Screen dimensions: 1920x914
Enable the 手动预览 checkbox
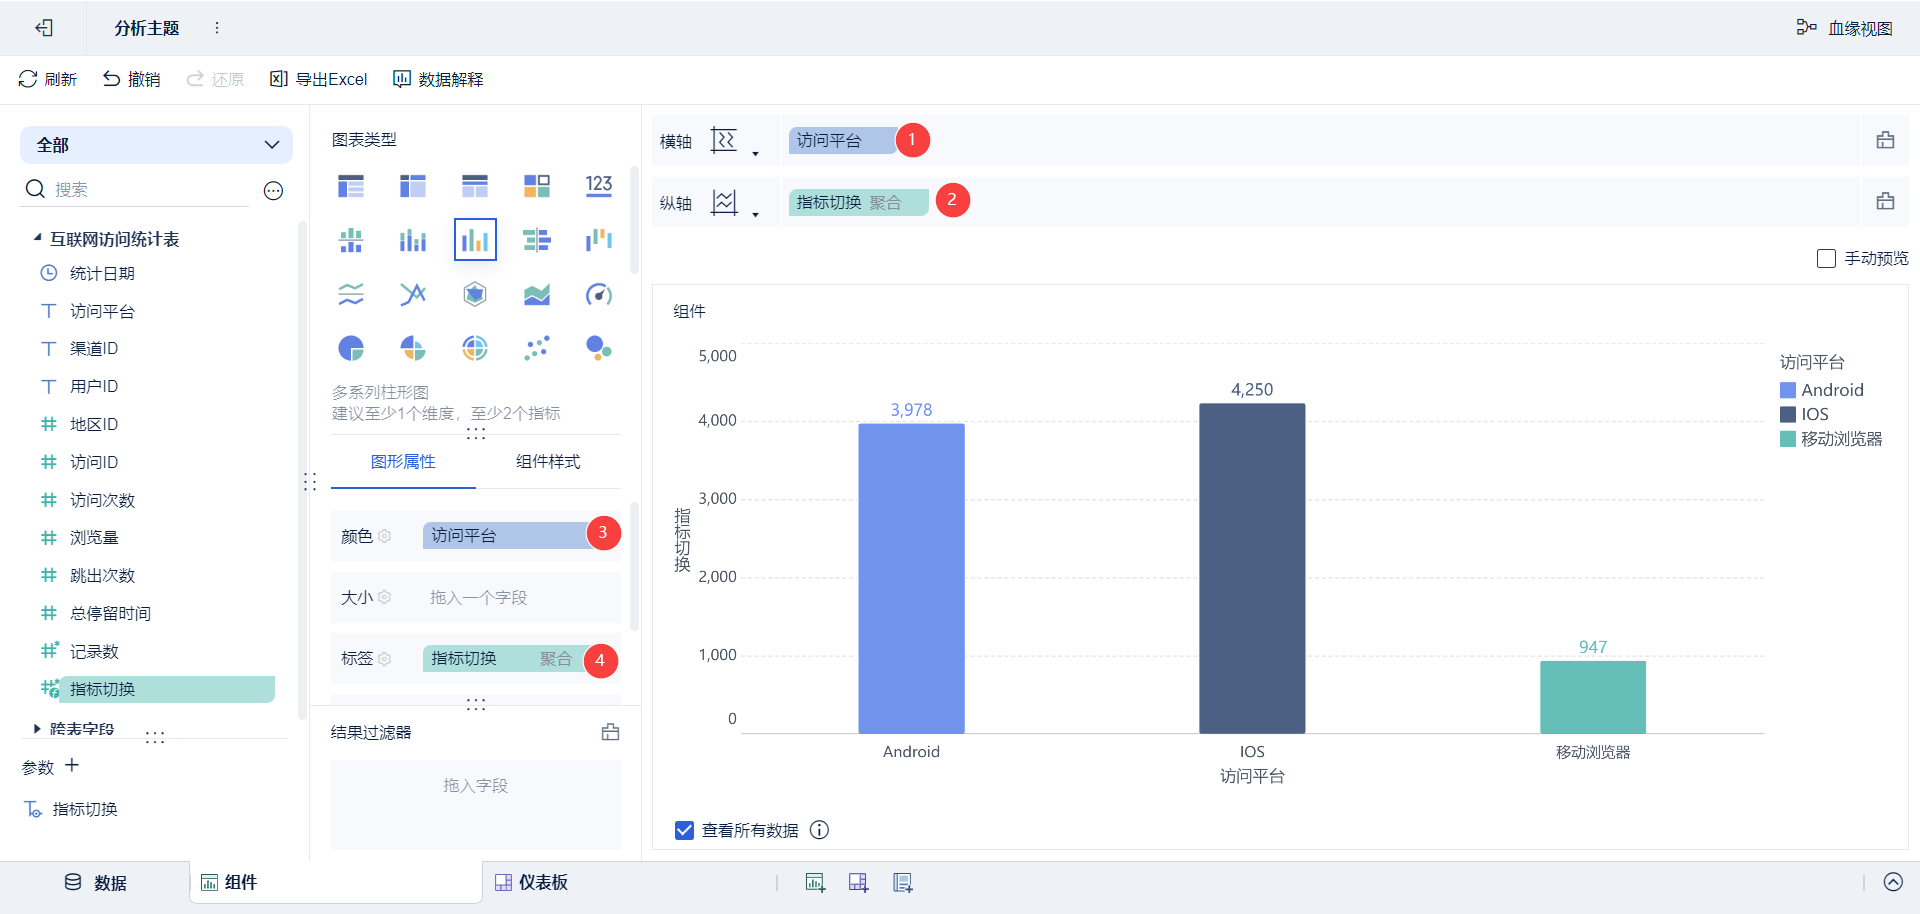point(1826,258)
